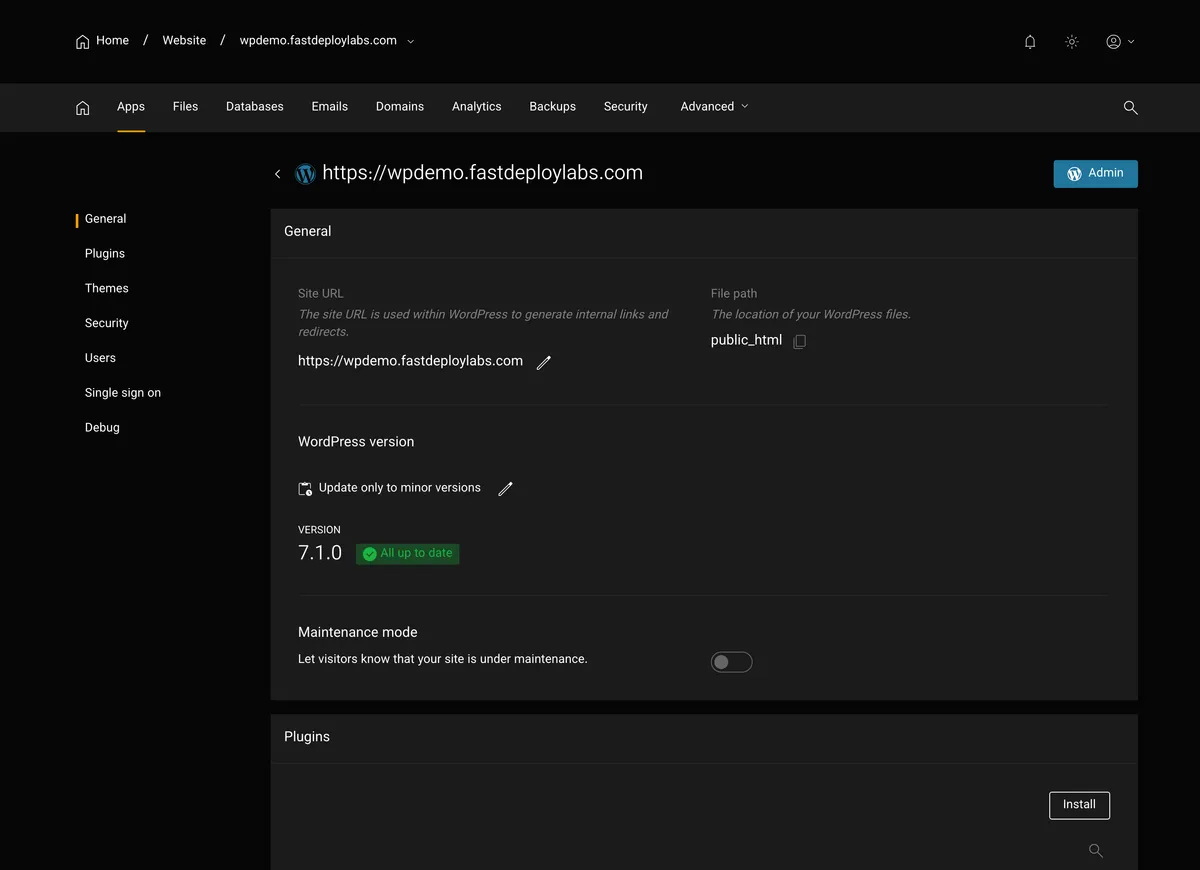
Task: Select the Analytics tab
Action: click(x=476, y=106)
